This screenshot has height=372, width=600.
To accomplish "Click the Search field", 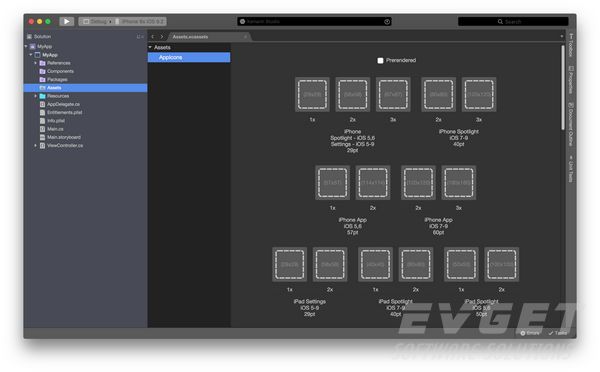I will [513, 21].
